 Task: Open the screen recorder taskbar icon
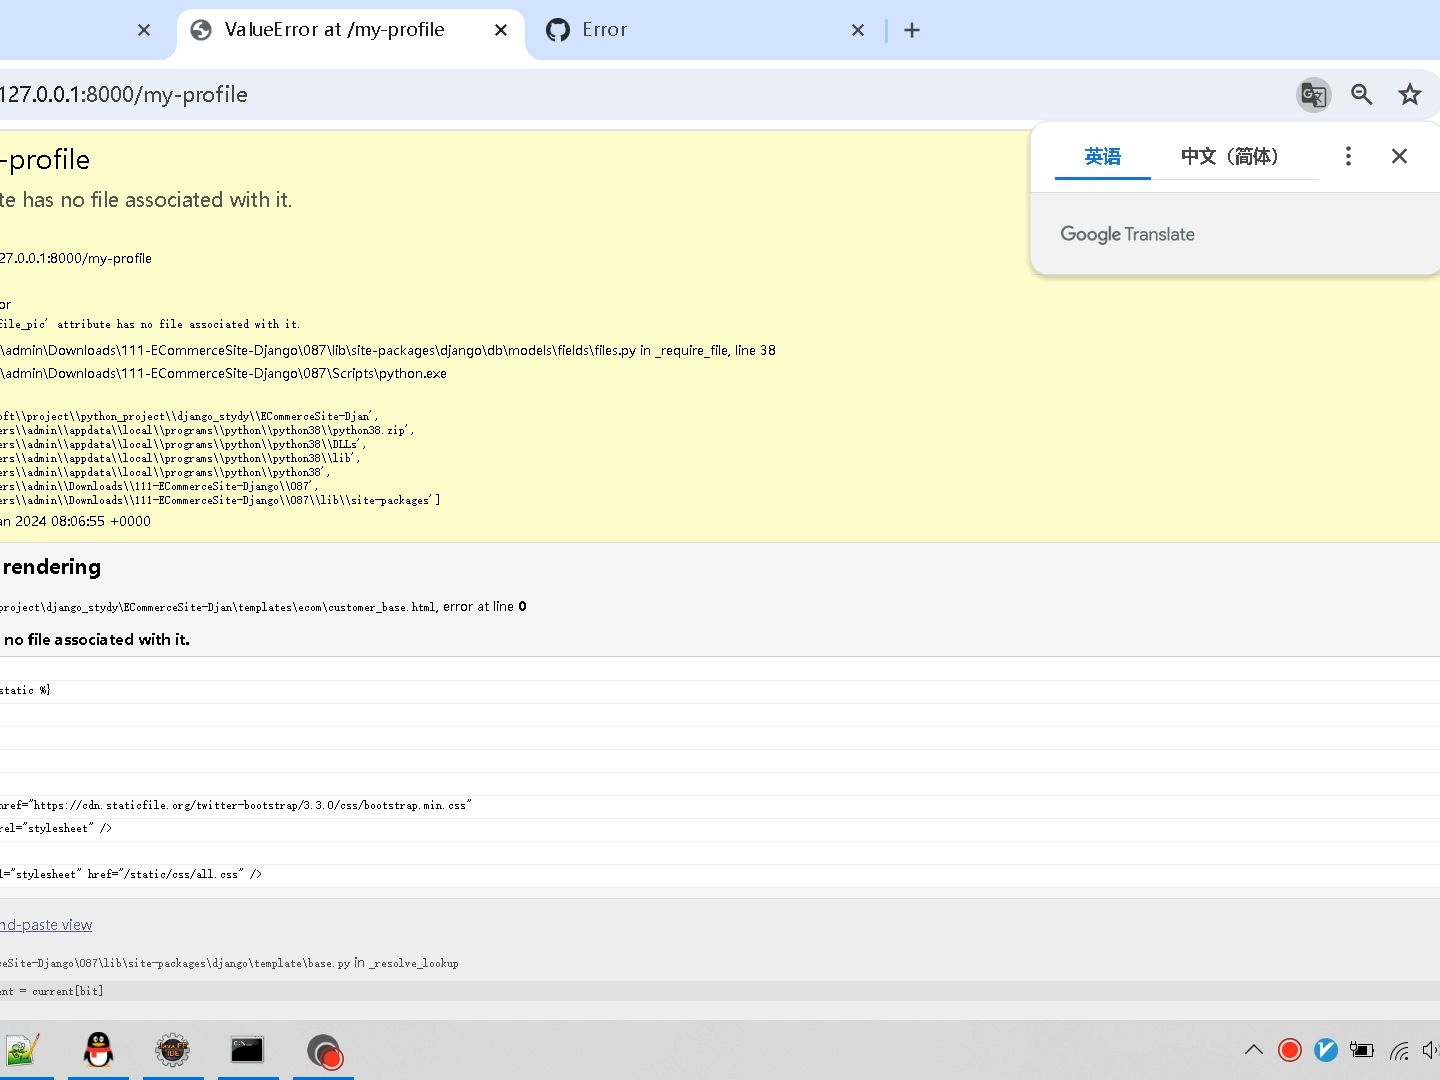pos(323,1051)
